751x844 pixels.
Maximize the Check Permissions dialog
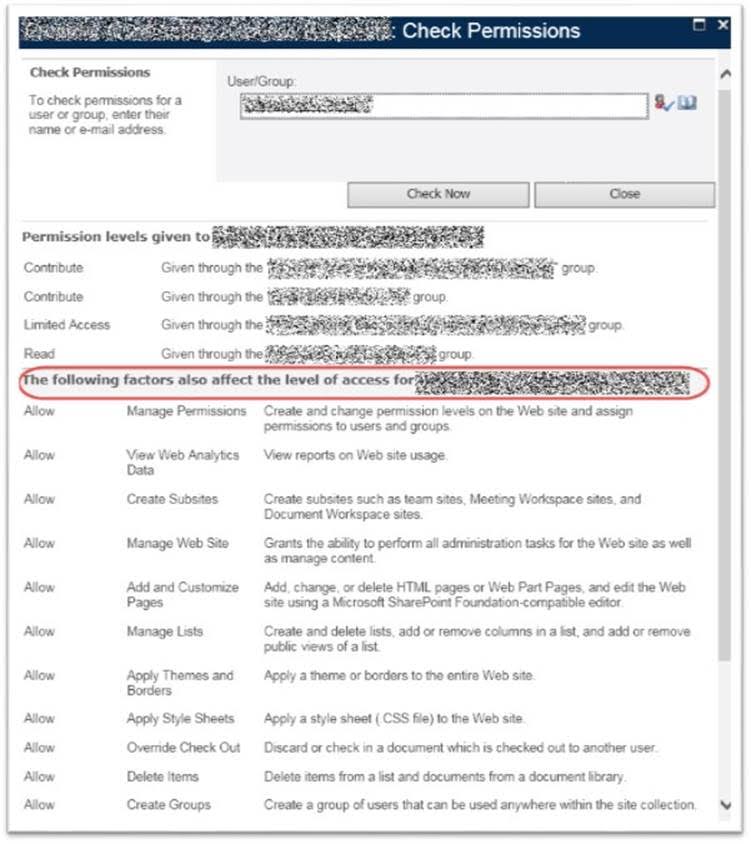pos(700,25)
